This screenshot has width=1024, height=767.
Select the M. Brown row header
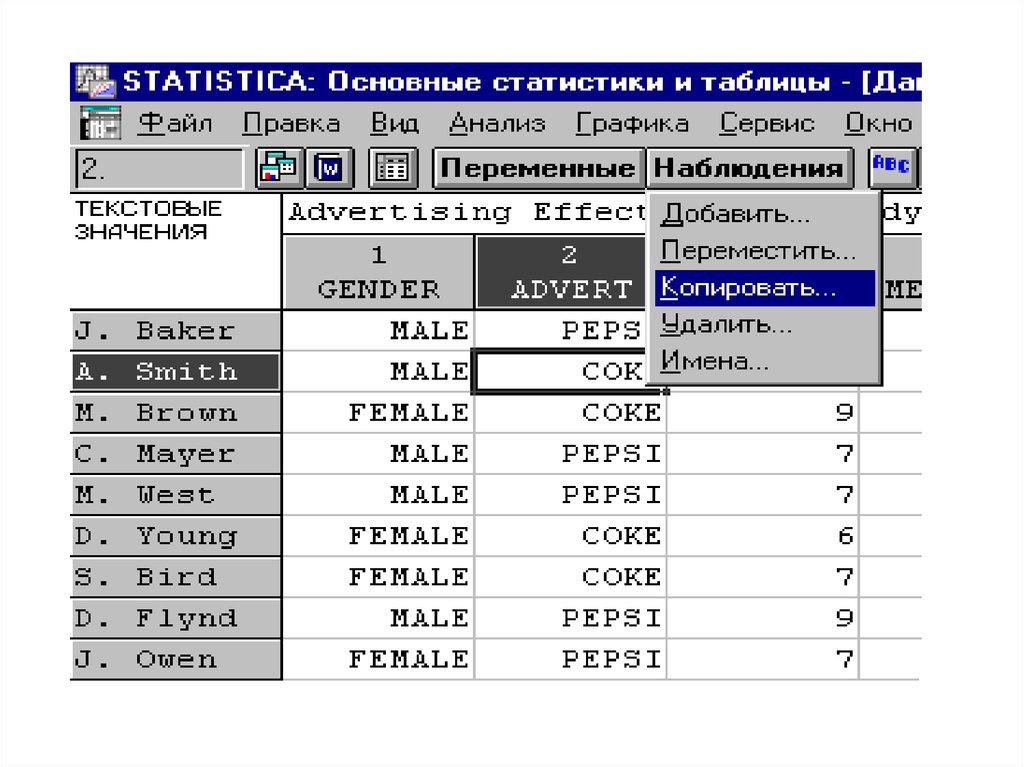coord(176,413)
